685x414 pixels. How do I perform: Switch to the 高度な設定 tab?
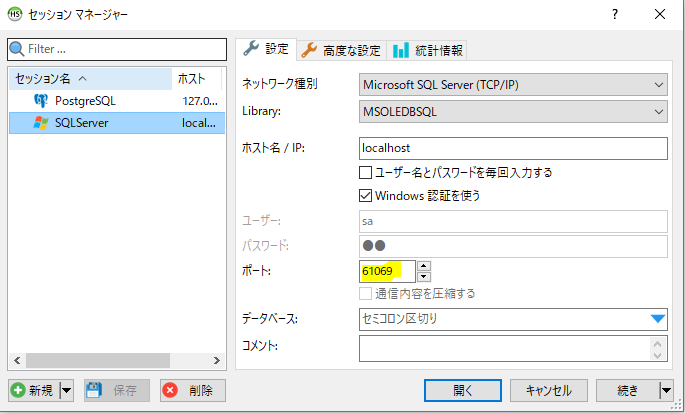coord(341,51)
